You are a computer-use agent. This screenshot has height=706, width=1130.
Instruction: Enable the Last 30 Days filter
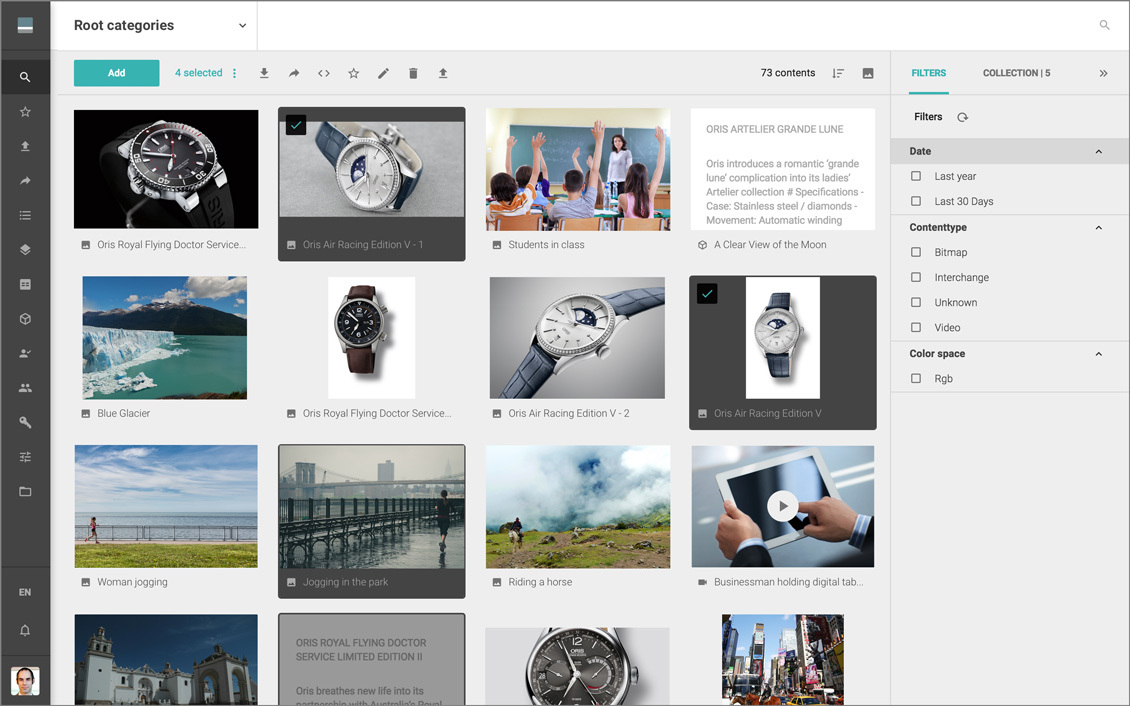(916, 201)
